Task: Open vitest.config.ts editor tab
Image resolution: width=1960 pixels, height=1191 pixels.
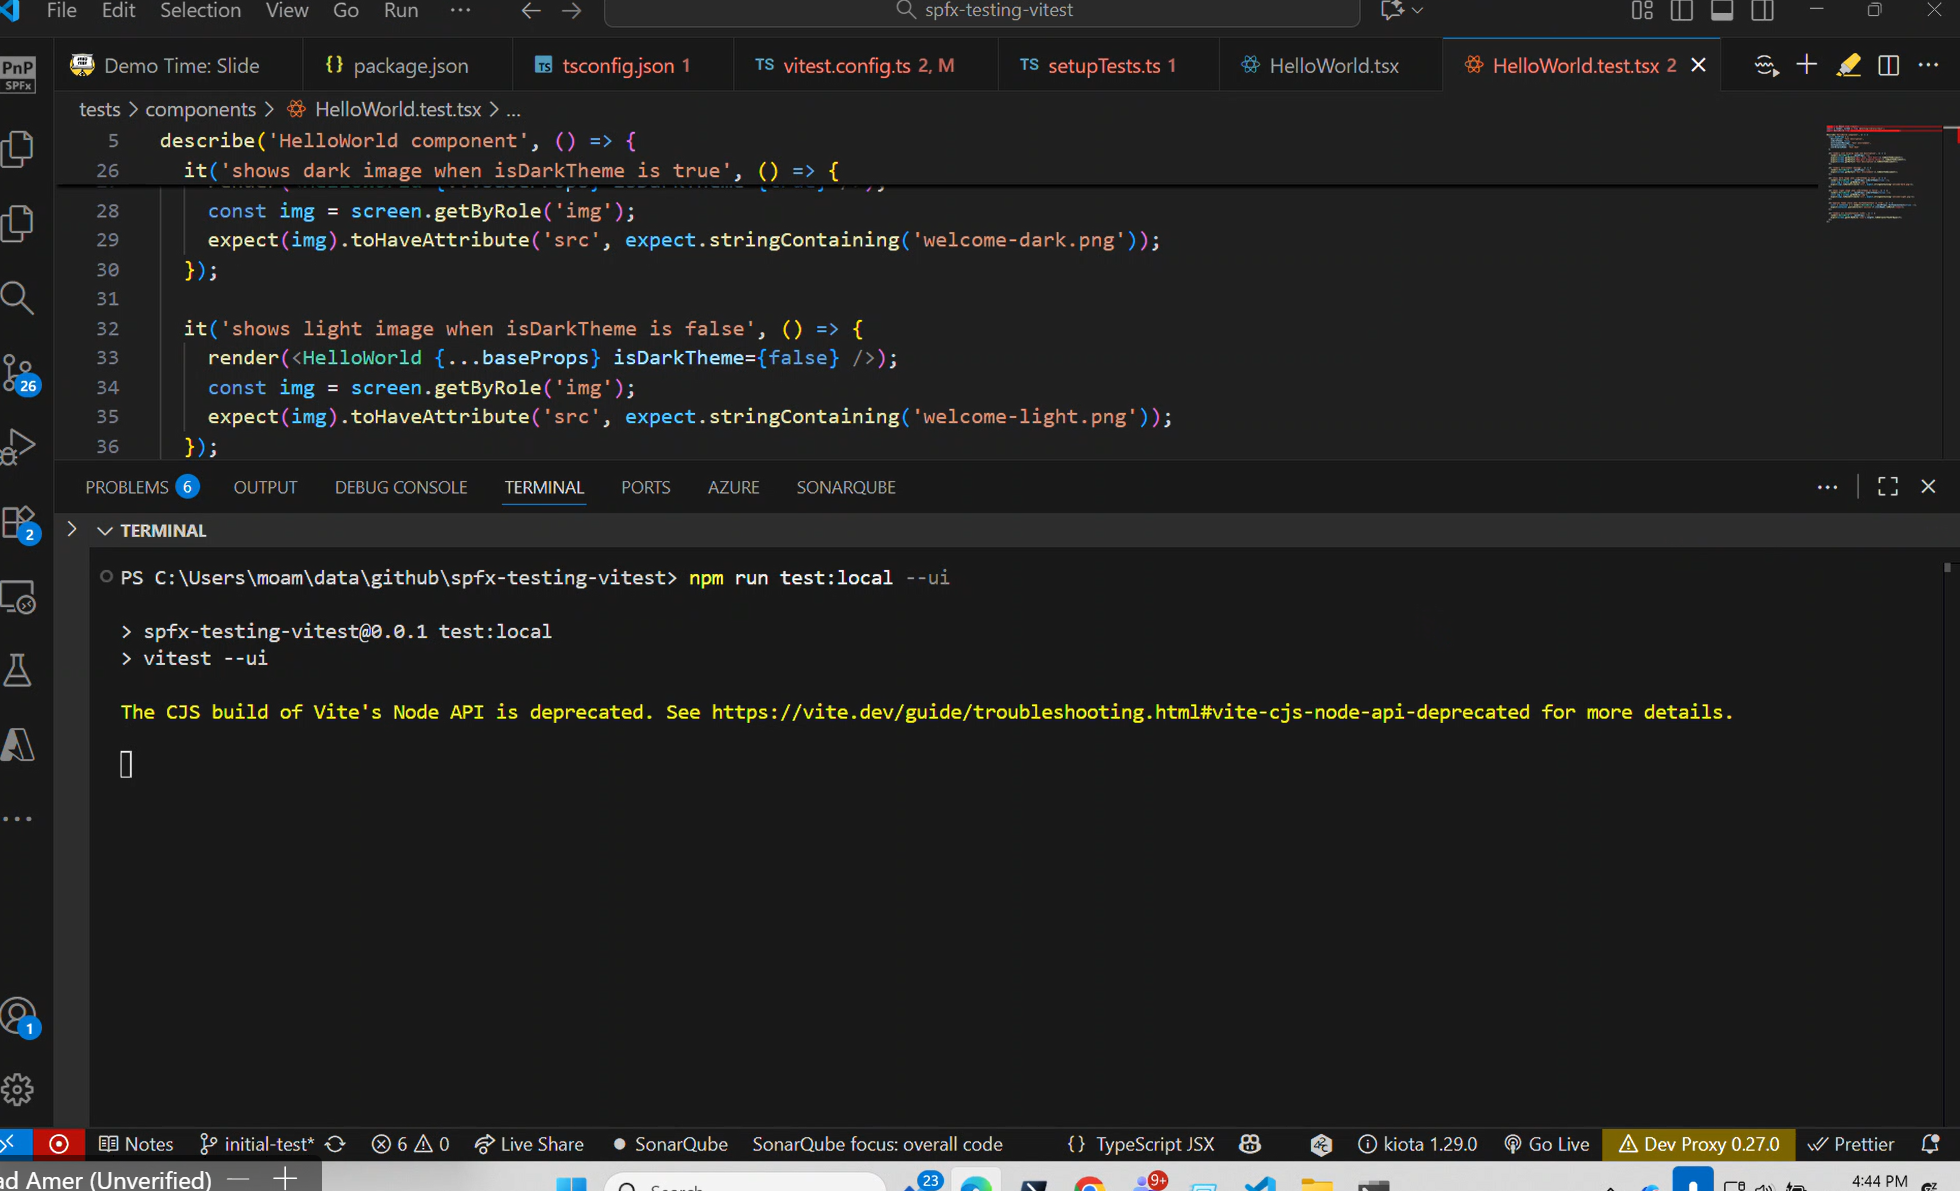Action: point(846,66)
